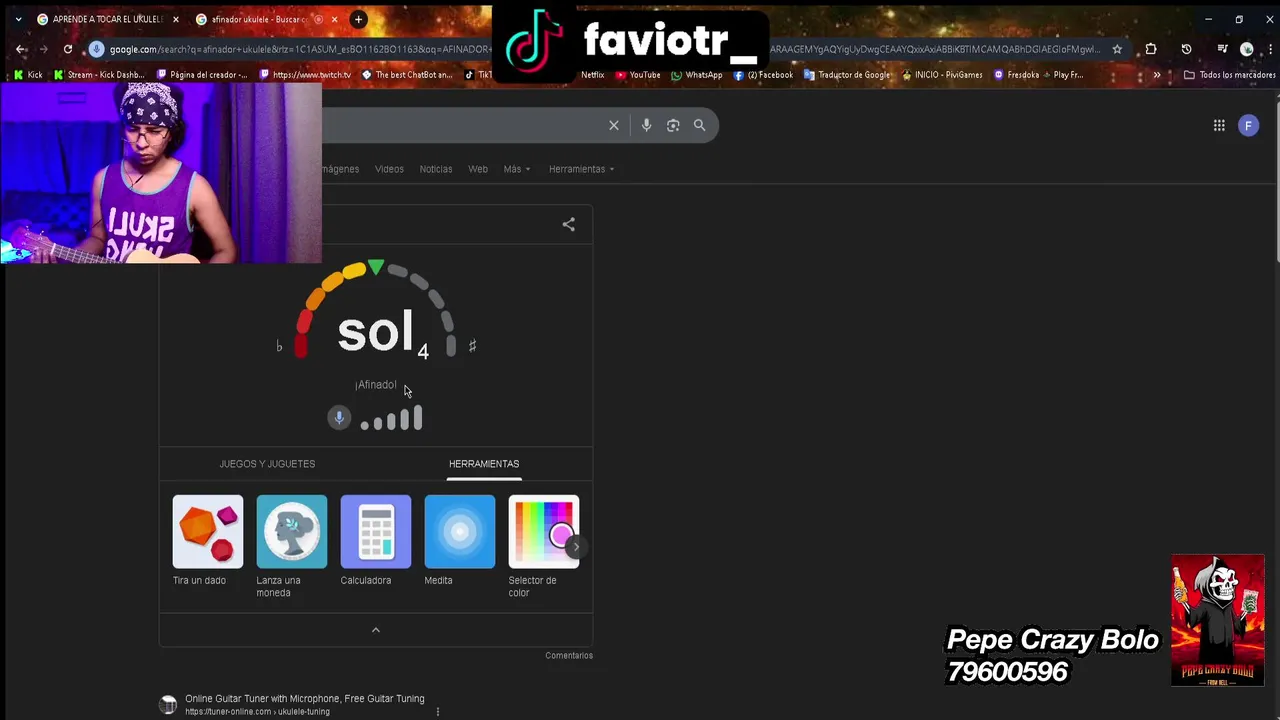The height and width of the screenshot is (720, 1280).
Task: Switch to APRENDE A TOCAR EL UKULELE tab
Action: click(108, 19)
